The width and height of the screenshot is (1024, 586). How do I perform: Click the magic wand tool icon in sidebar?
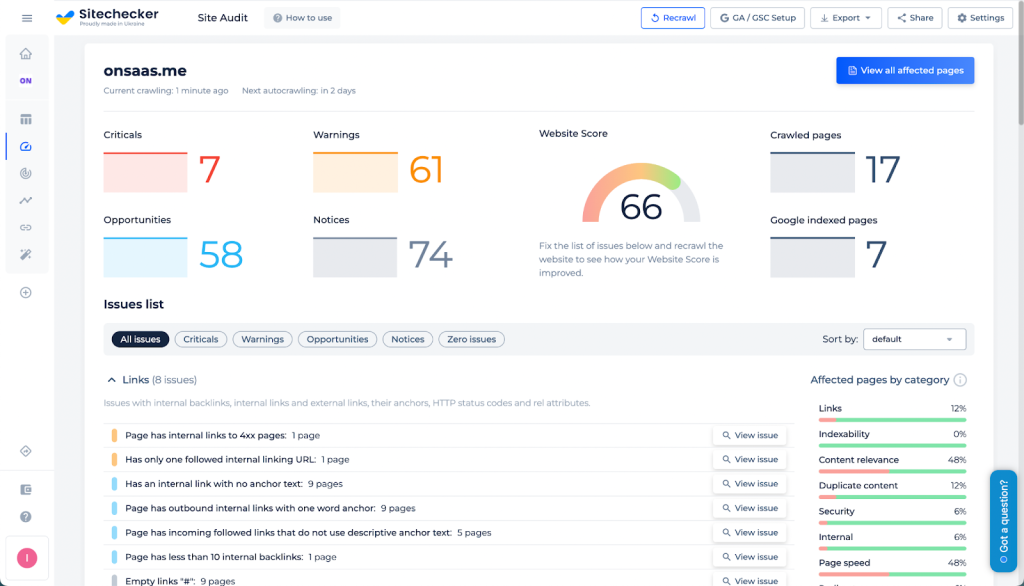(27, 254)
